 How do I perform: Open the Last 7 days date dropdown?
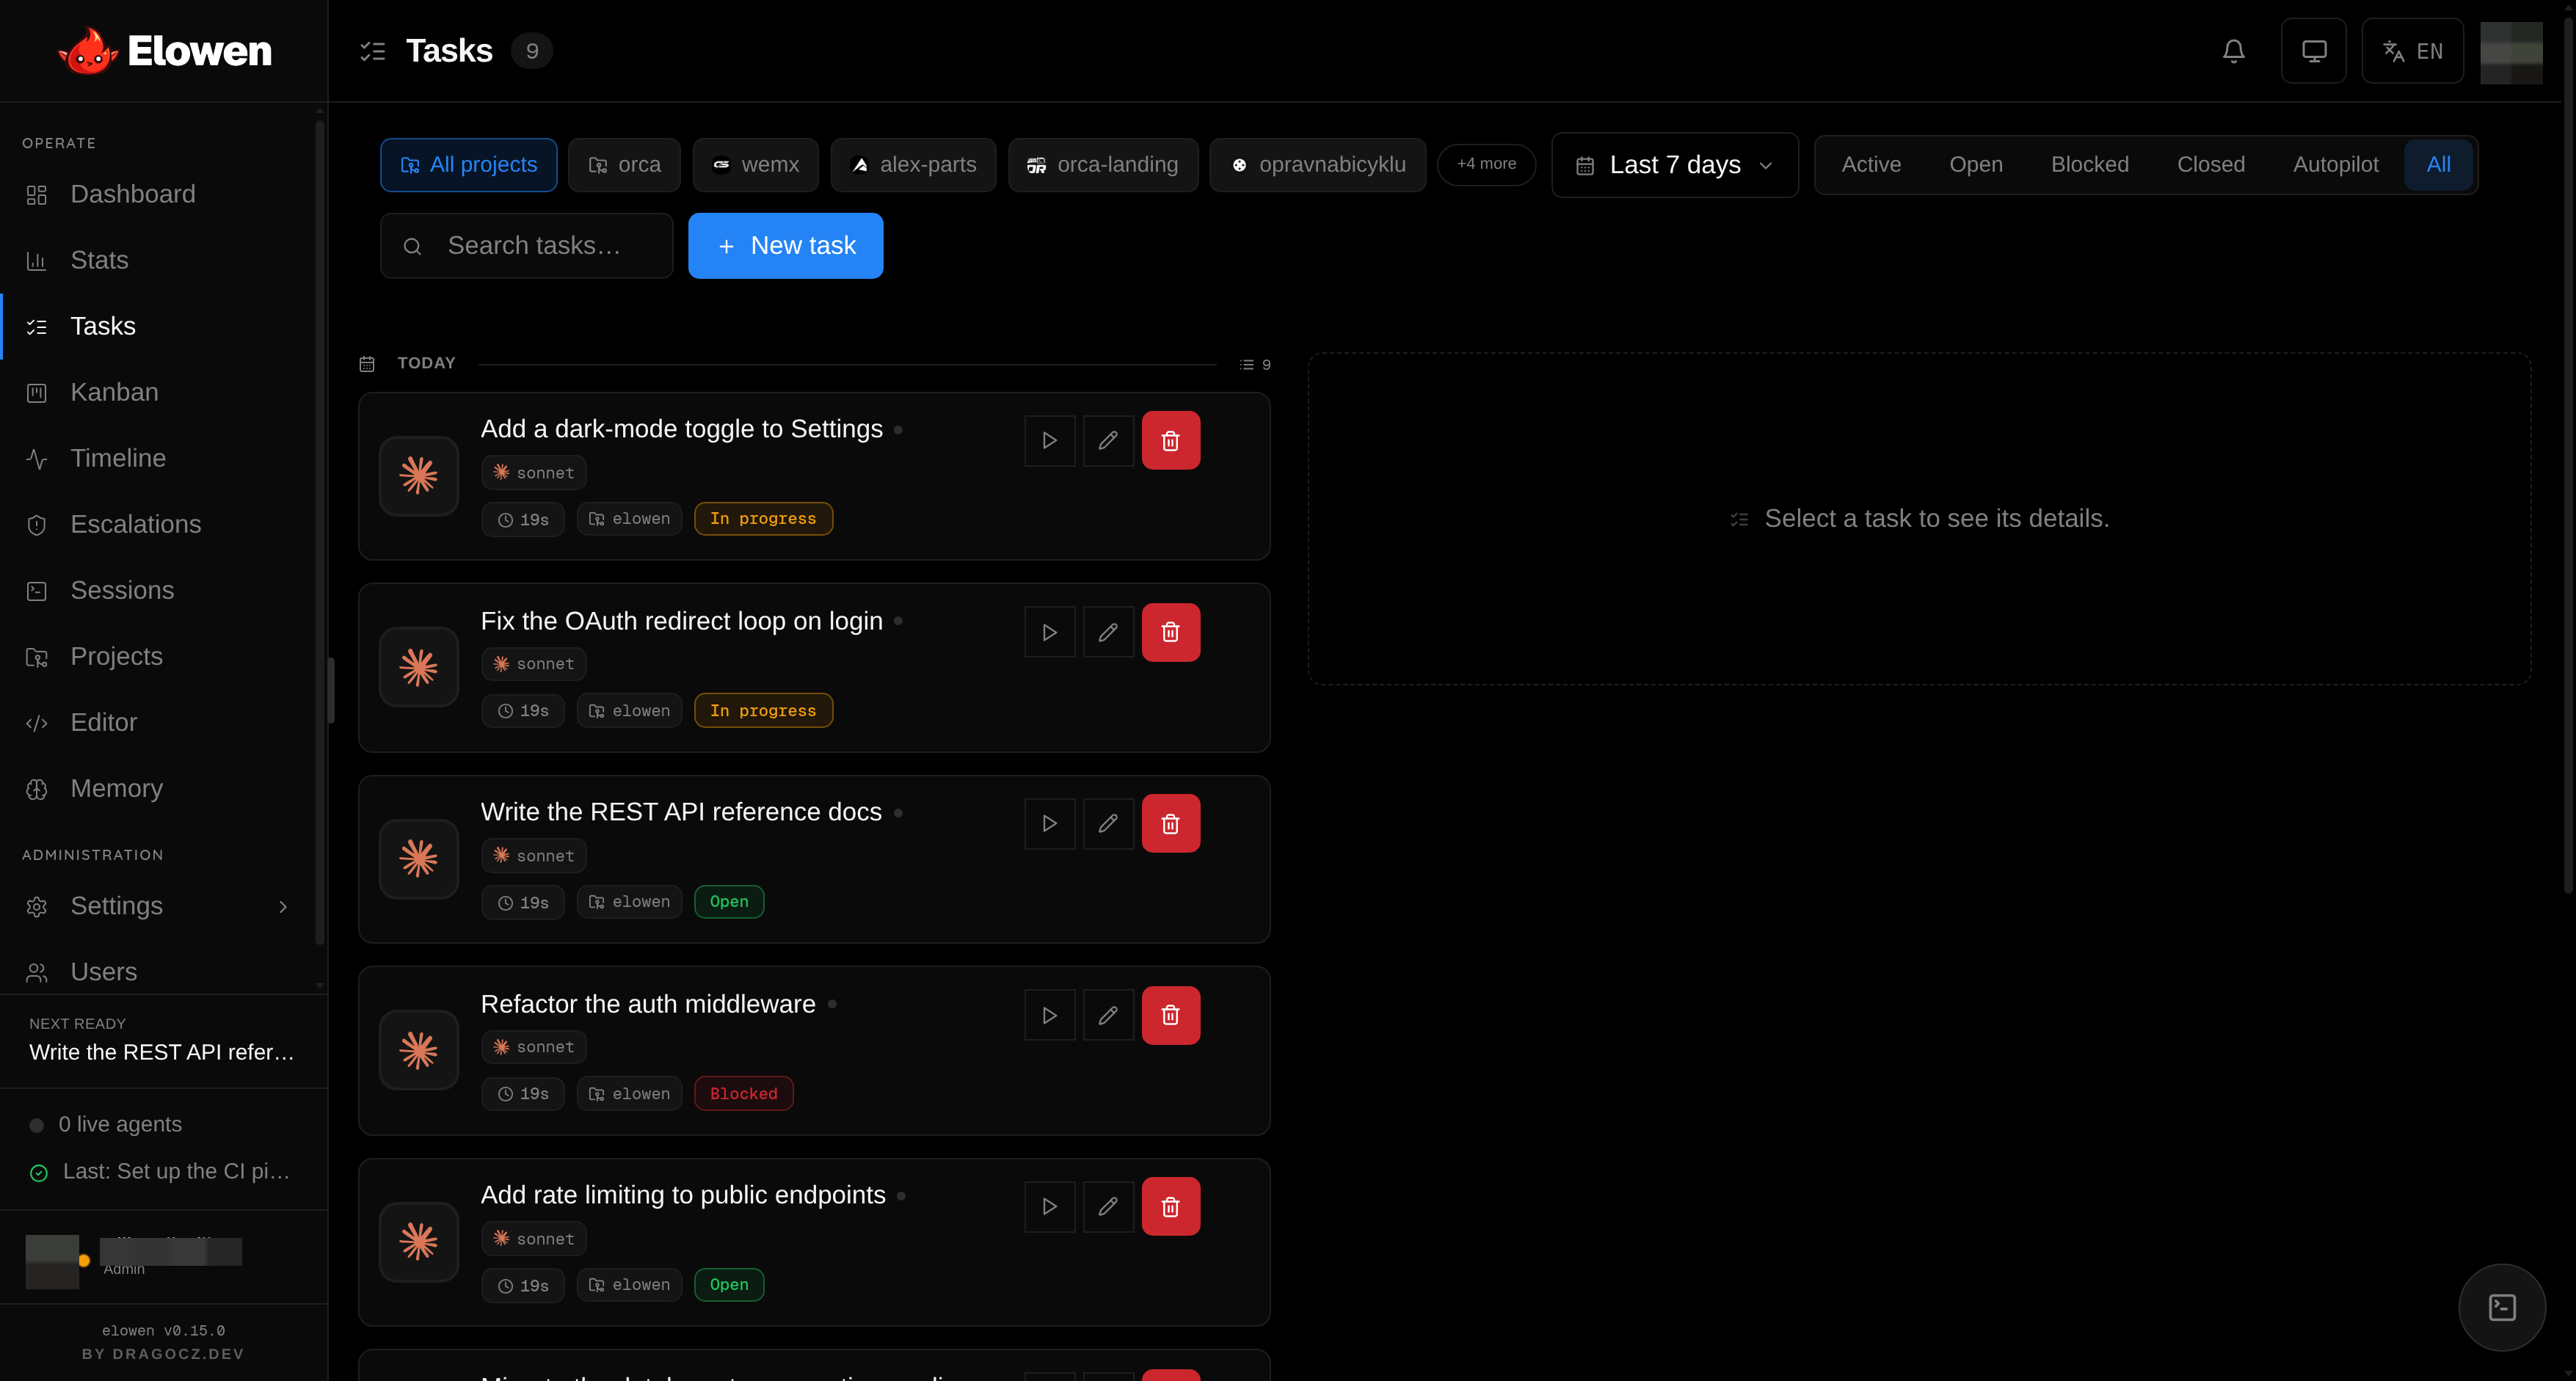click(1674, 165)
